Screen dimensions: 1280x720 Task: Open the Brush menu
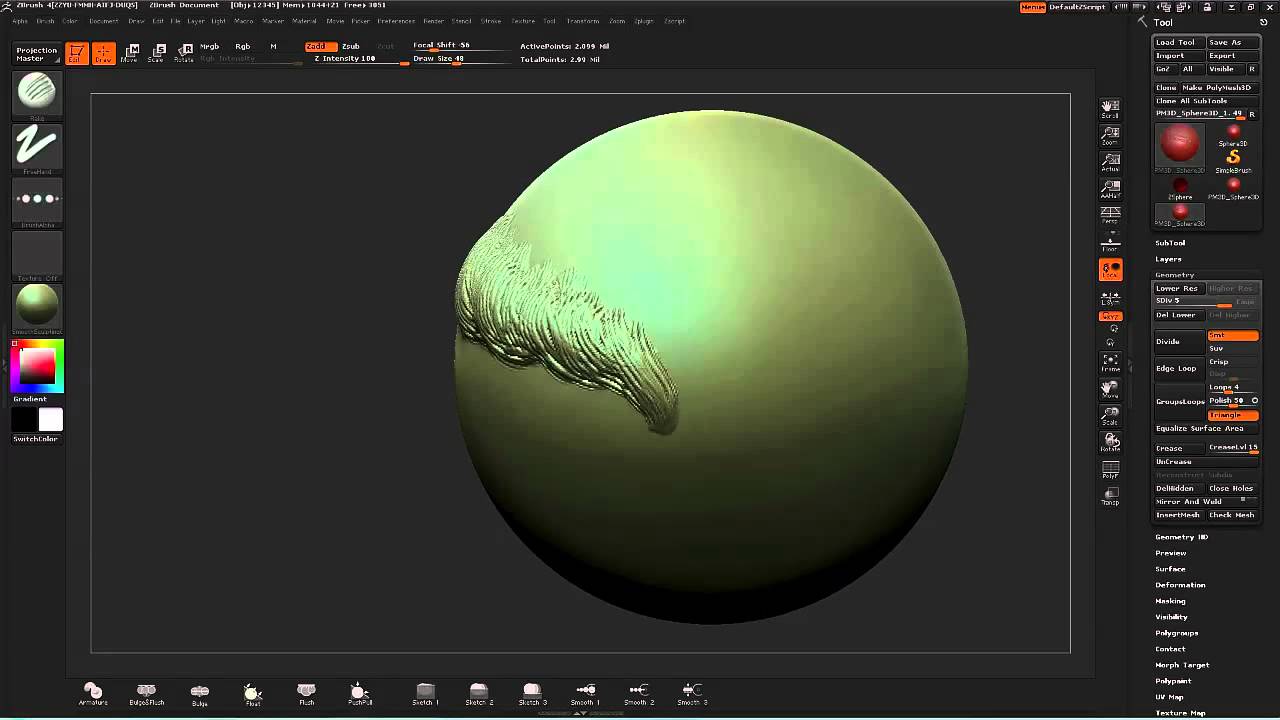(45, 21)
